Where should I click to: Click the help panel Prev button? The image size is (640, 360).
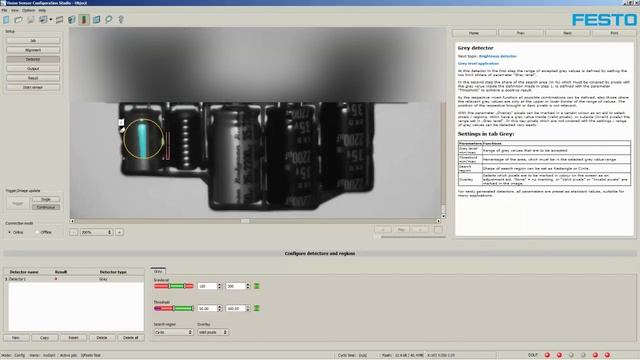coord(521,33)
